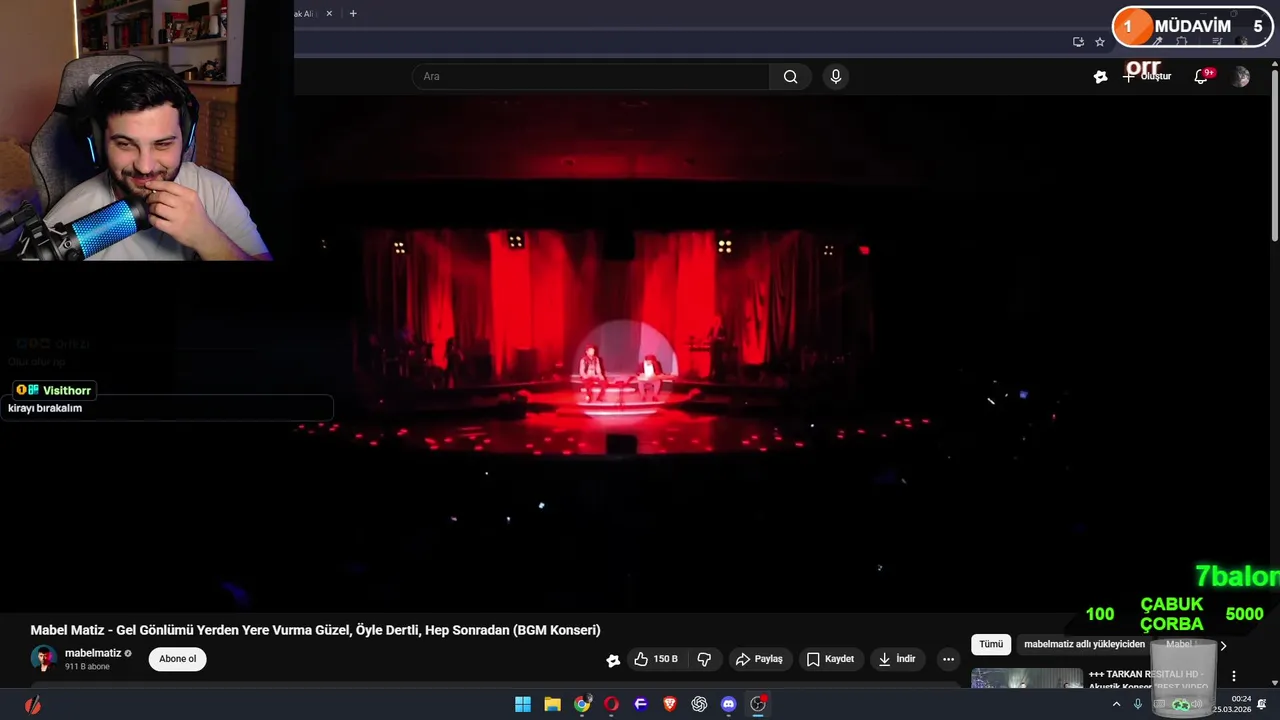The width and height of the screenshot is (1280, 720).
Task: Open options menu for the TARKAN video
Action: pyautogui.click(x=1234, y=676)
